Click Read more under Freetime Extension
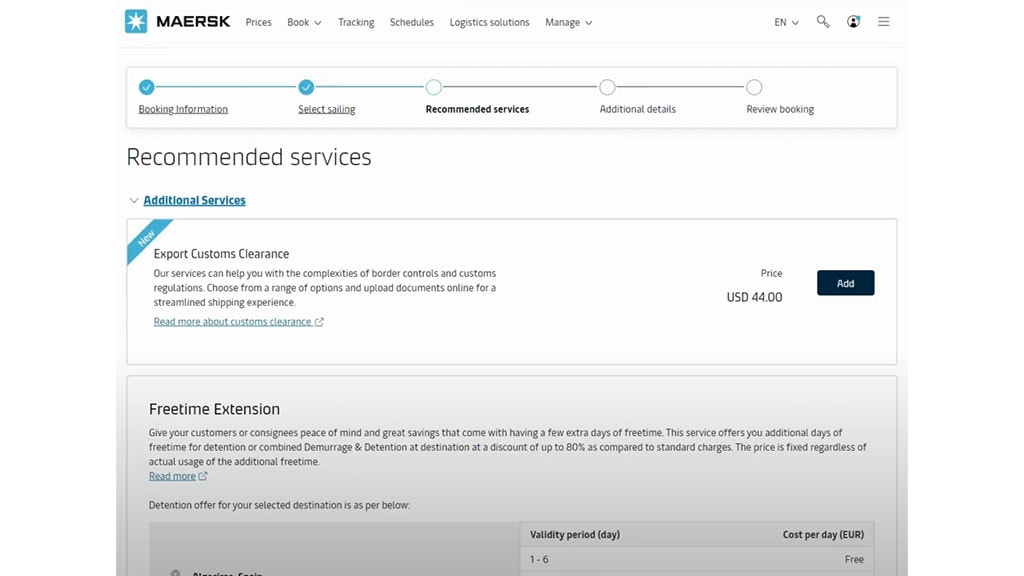This screenshot has height=576, width=1024. 173,476
